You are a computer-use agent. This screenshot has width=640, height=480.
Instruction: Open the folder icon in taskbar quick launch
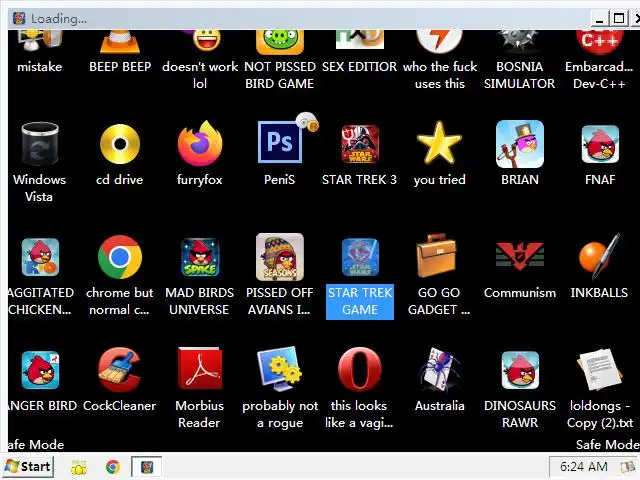79,467
